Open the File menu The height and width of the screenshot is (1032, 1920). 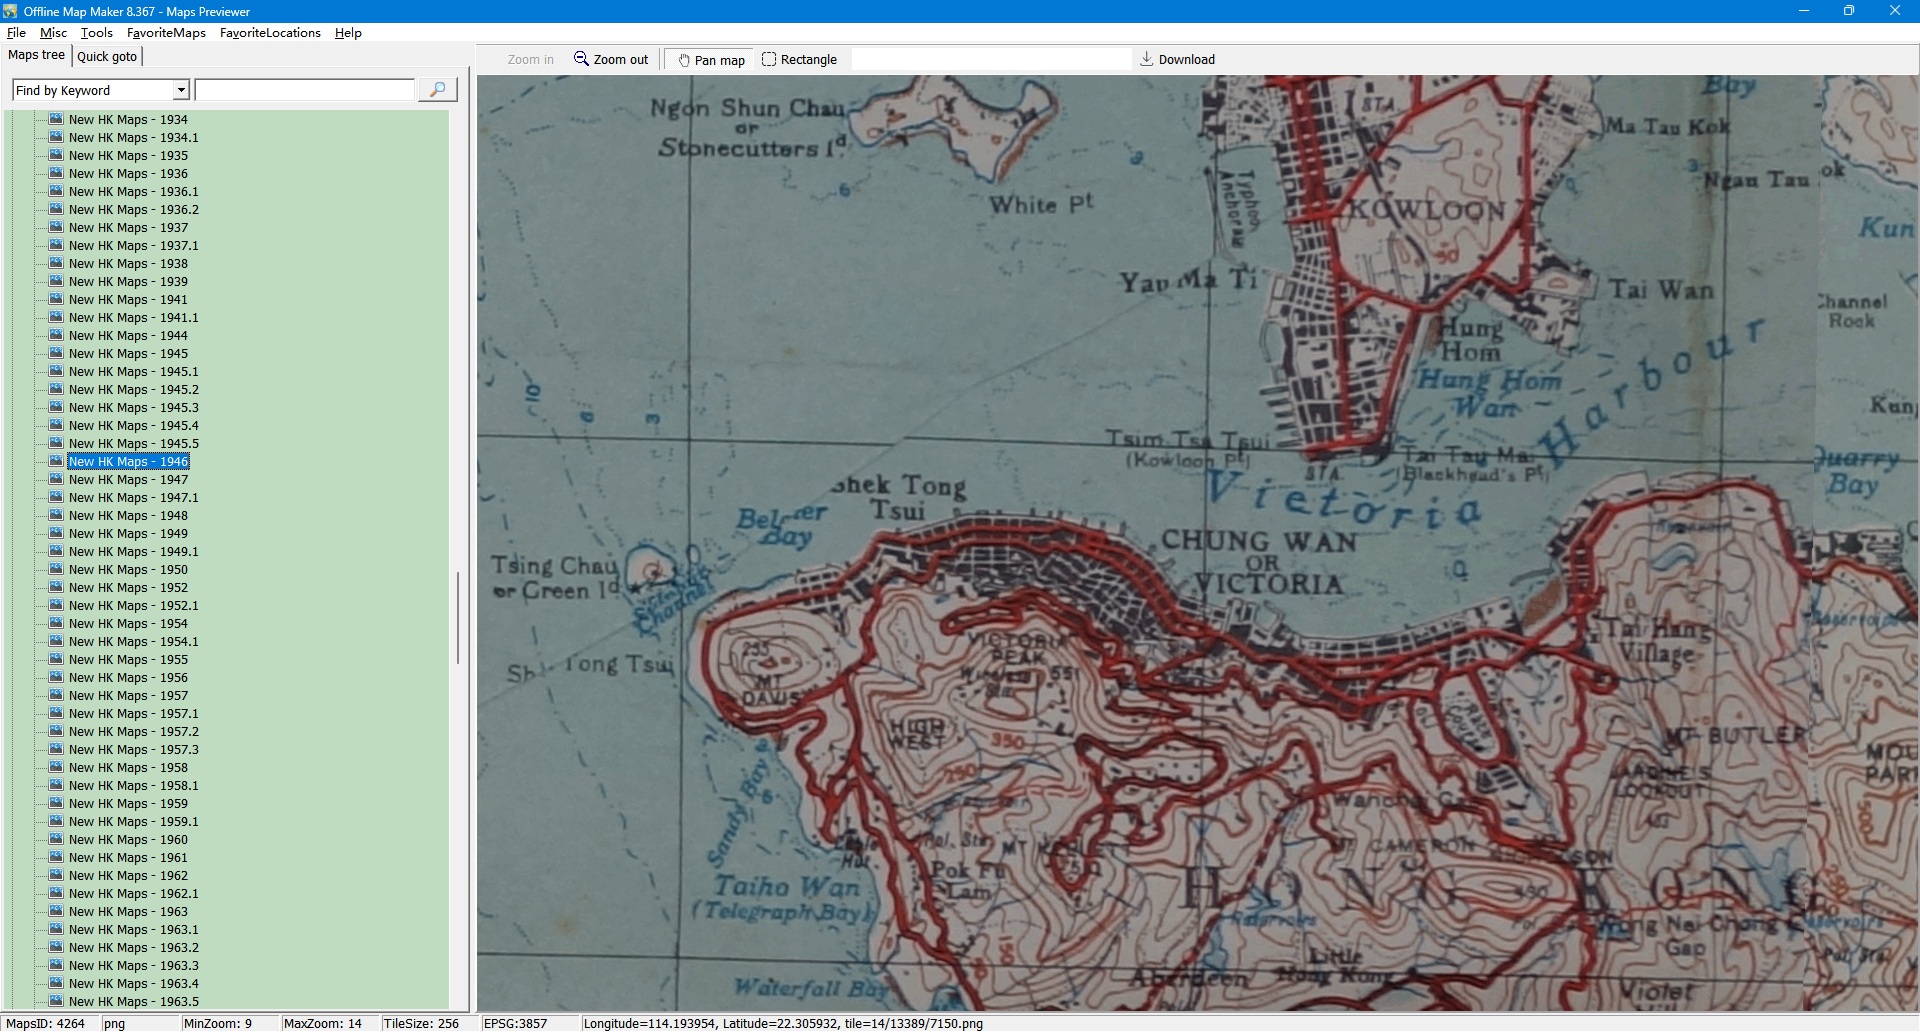coord(16,33)
